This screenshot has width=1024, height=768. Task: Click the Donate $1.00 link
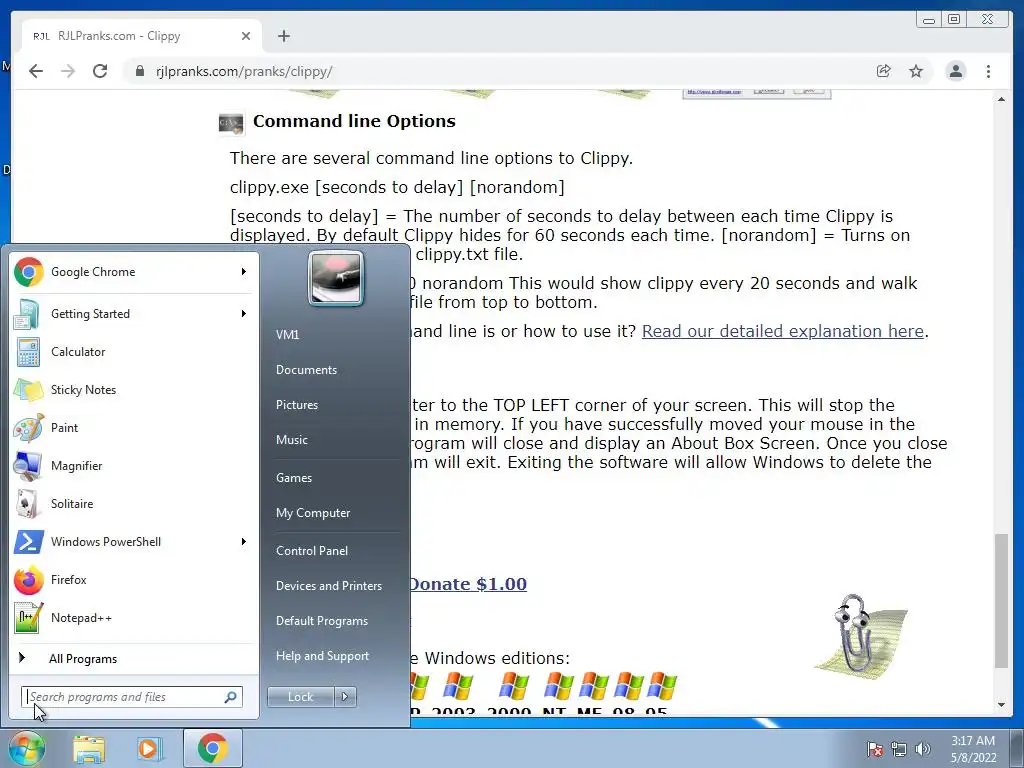pyautogui.click(x=468, y=584)
